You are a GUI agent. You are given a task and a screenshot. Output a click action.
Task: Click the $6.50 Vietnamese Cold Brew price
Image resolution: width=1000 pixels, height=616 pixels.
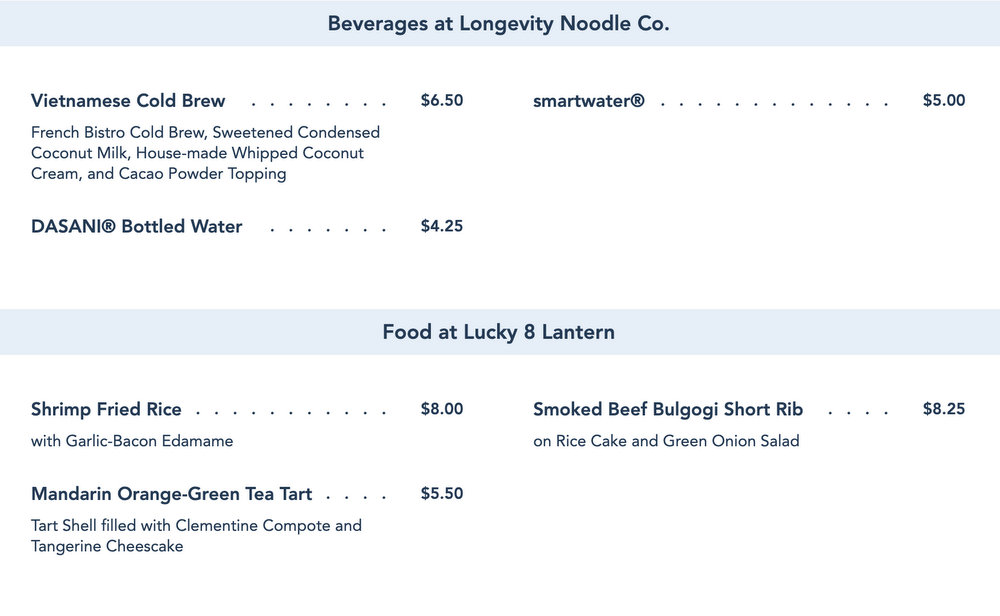pos(442,101)
